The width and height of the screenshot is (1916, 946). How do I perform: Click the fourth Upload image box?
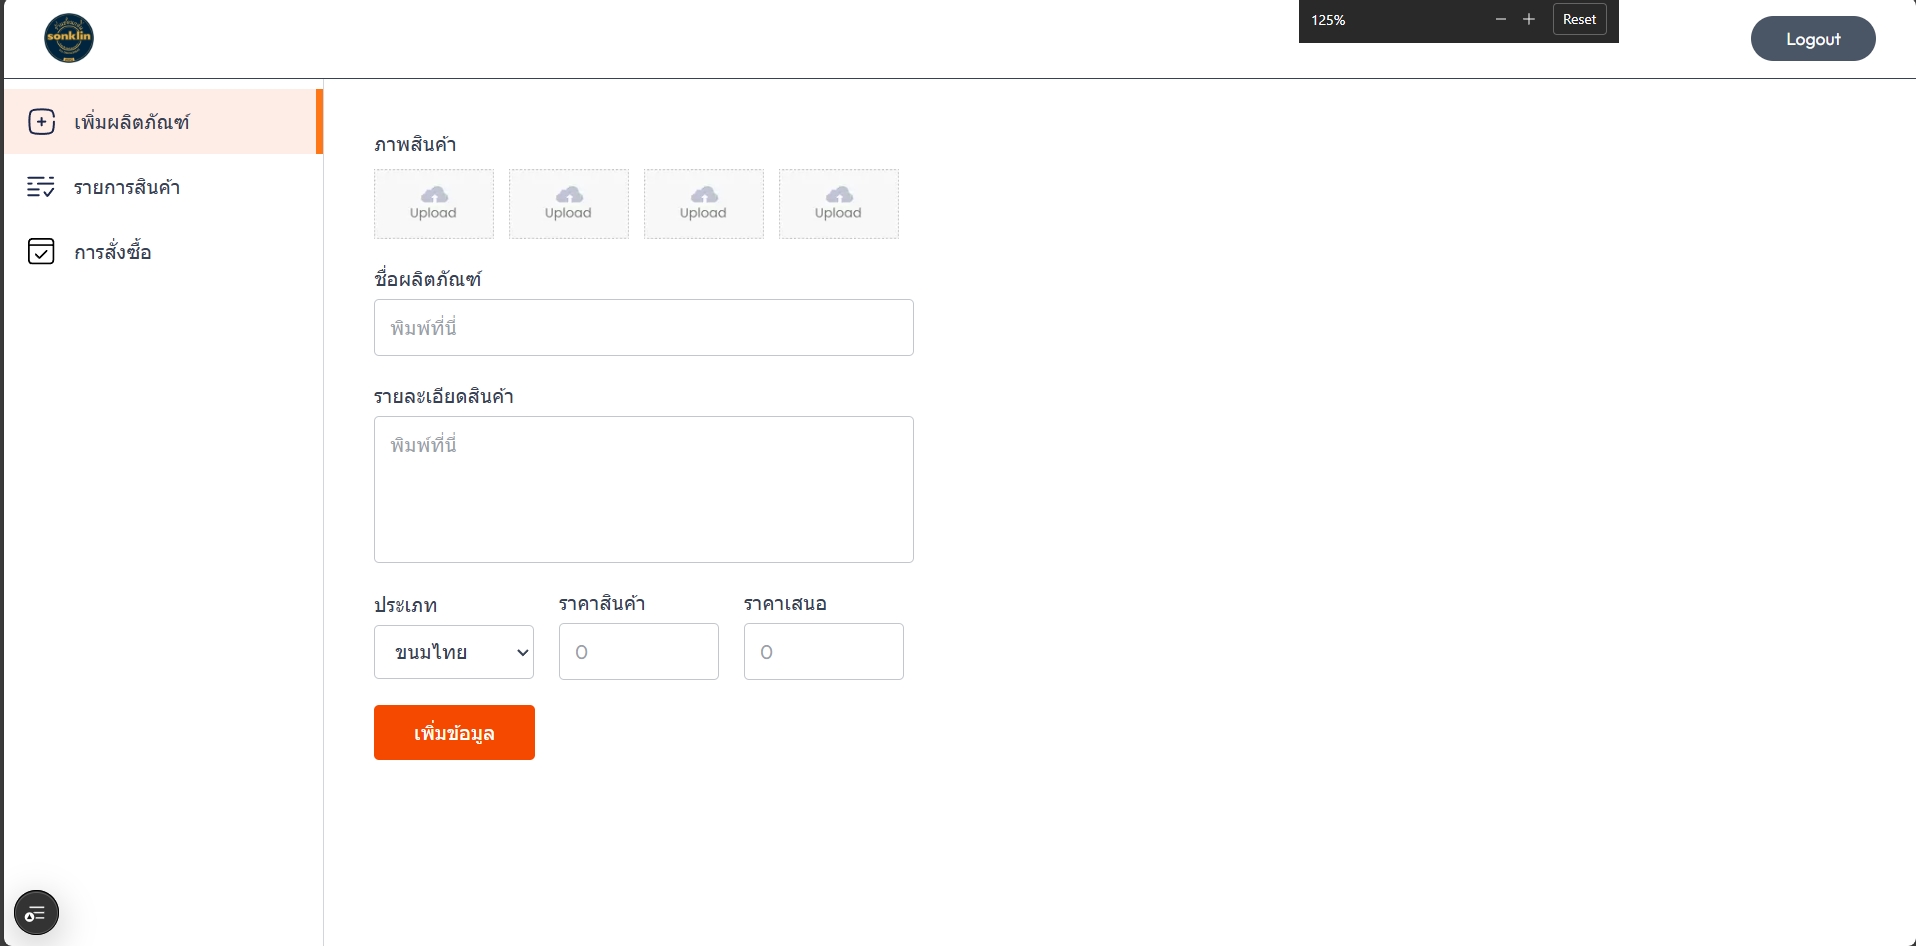pyautogui.click(x=838, y=204)
